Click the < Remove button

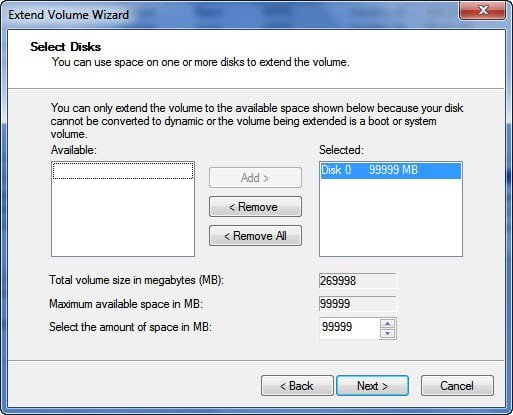(255, 207)
